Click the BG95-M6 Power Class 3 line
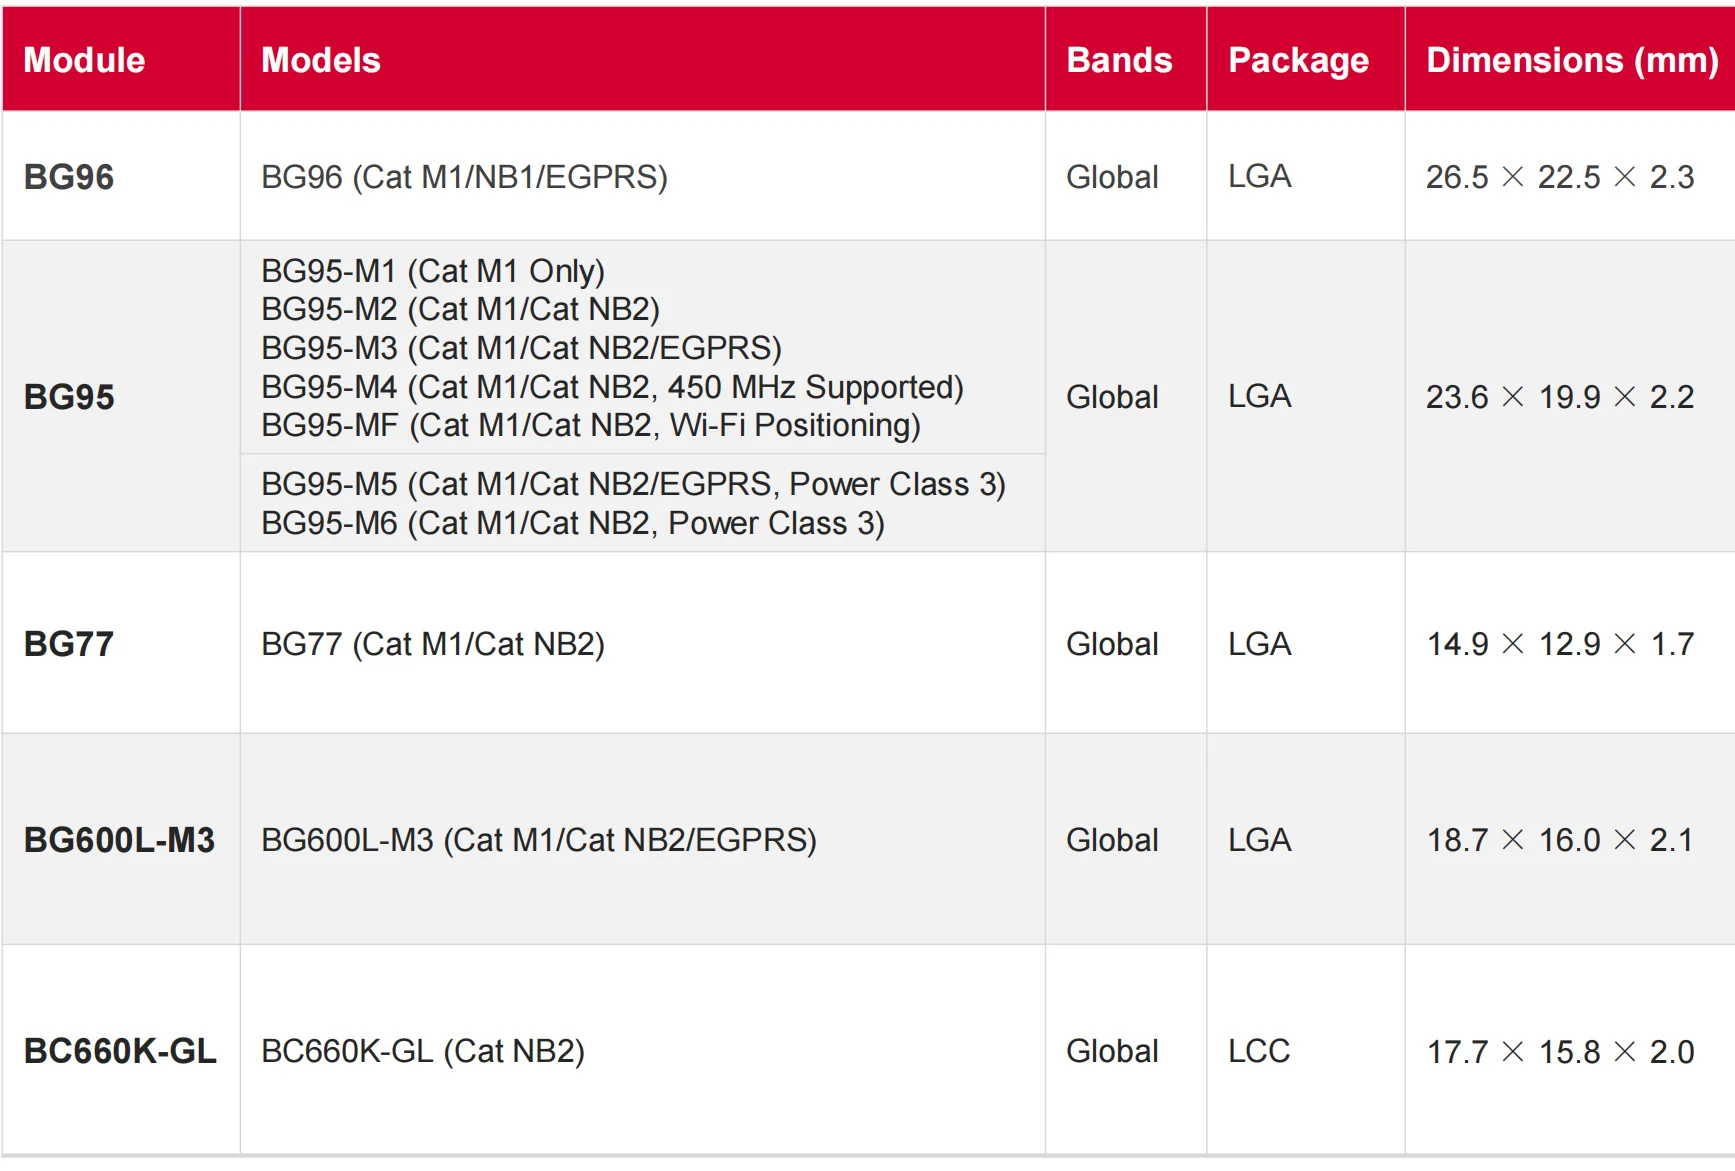Screen dimensions: 1735x1171 pyautogui.click(x=572, y=523)
